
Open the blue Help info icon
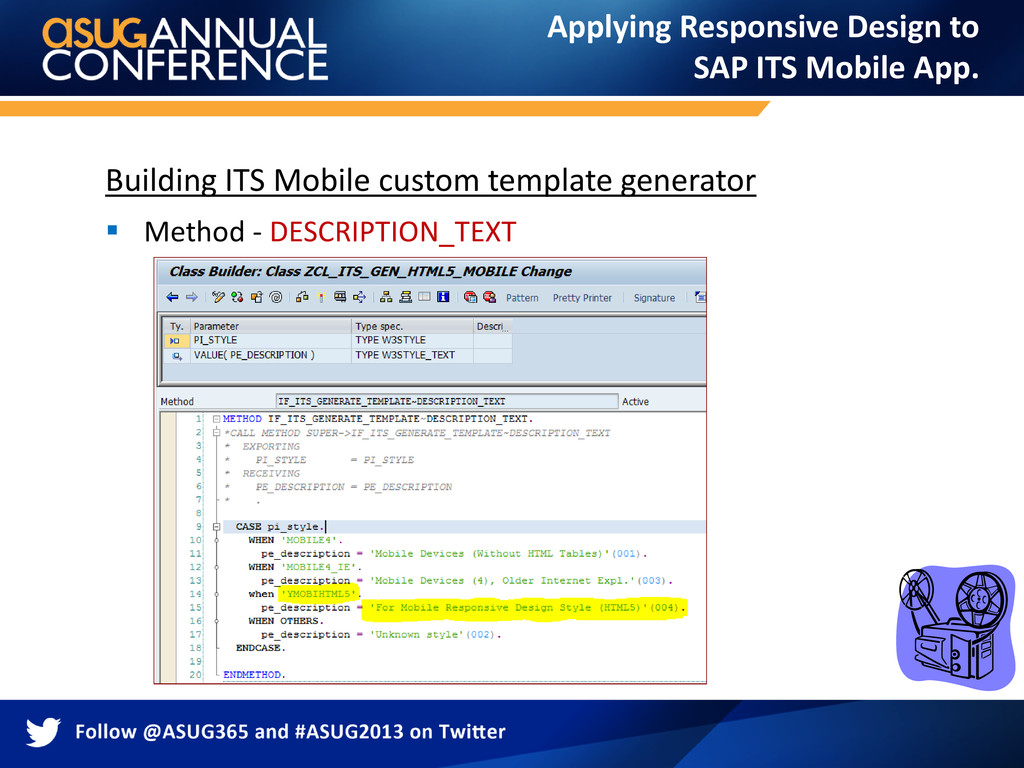coord(443,297)
